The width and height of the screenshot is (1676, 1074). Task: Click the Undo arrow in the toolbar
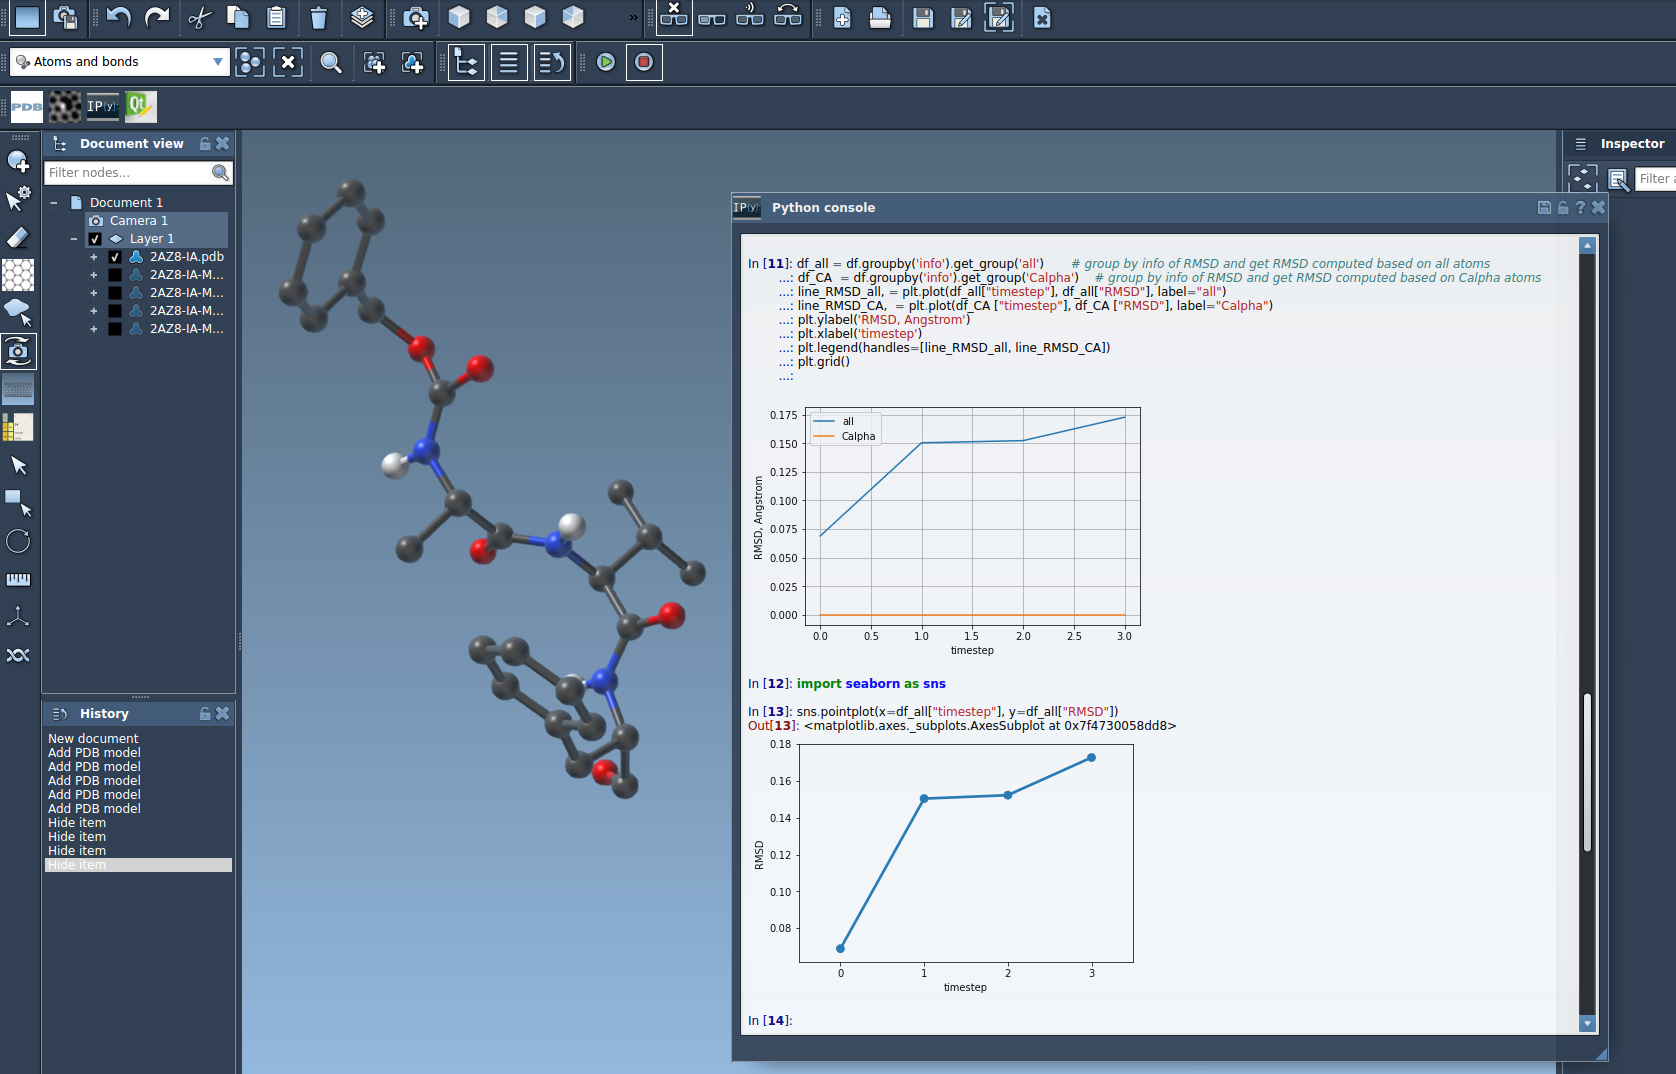click(119, 17)
